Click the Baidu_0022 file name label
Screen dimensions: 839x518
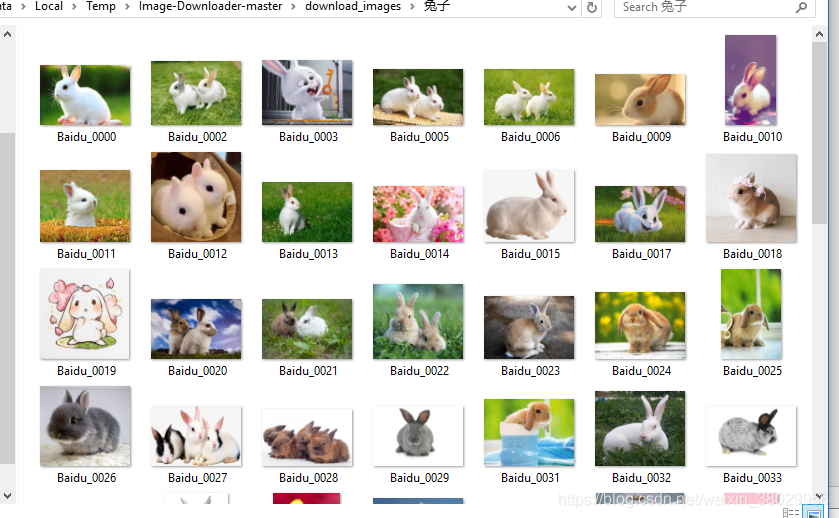(x=419, y=371)
